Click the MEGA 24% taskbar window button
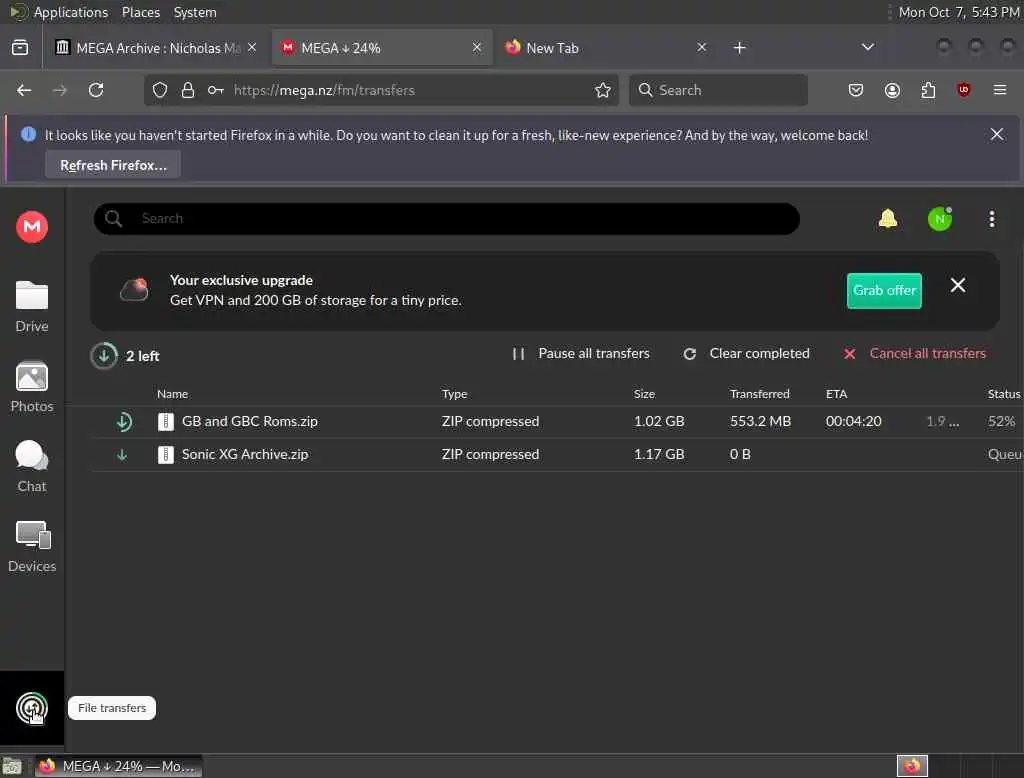 pos(118,766)
